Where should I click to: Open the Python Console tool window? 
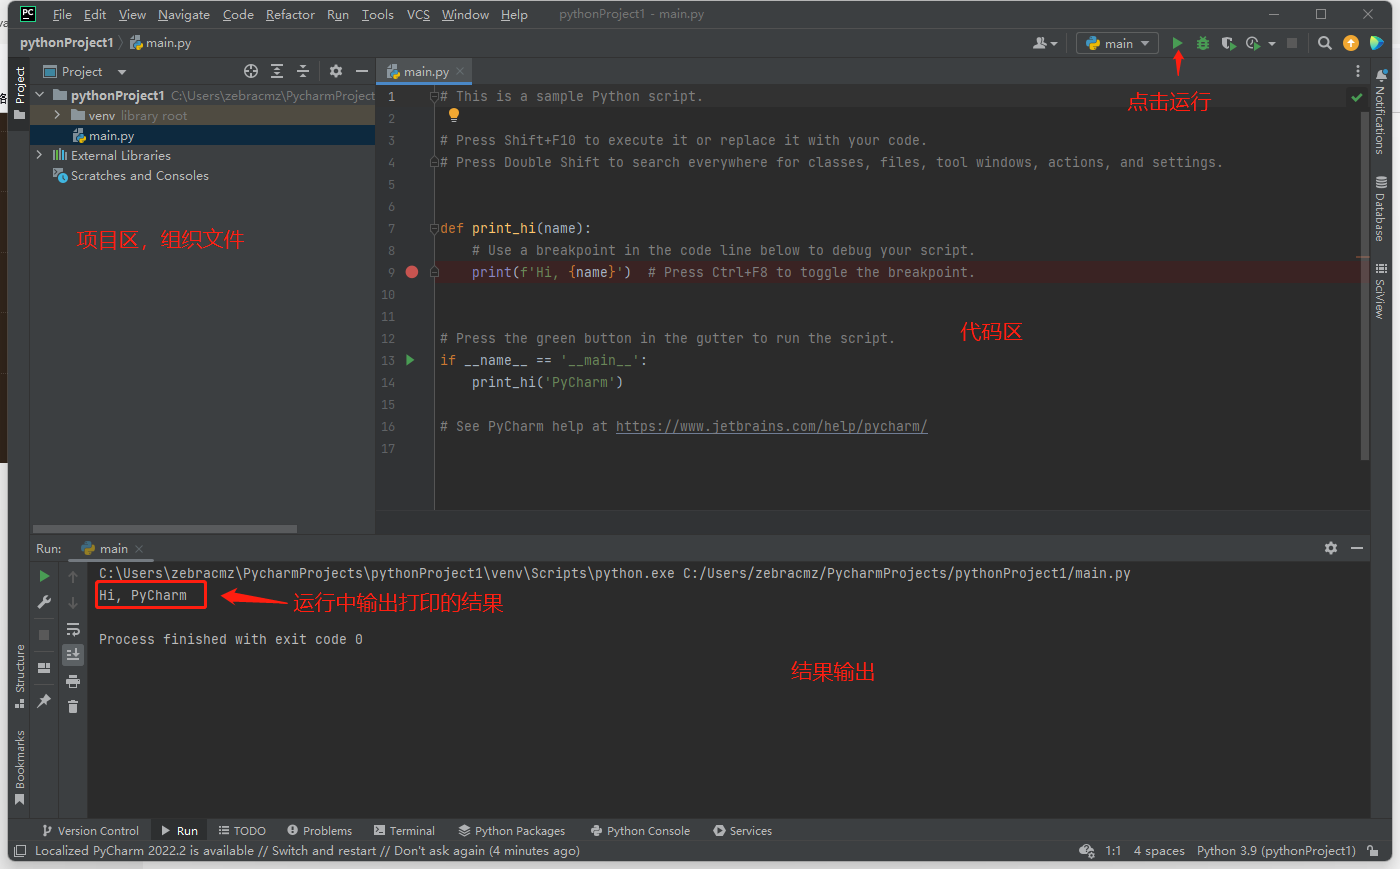[640, 831]
